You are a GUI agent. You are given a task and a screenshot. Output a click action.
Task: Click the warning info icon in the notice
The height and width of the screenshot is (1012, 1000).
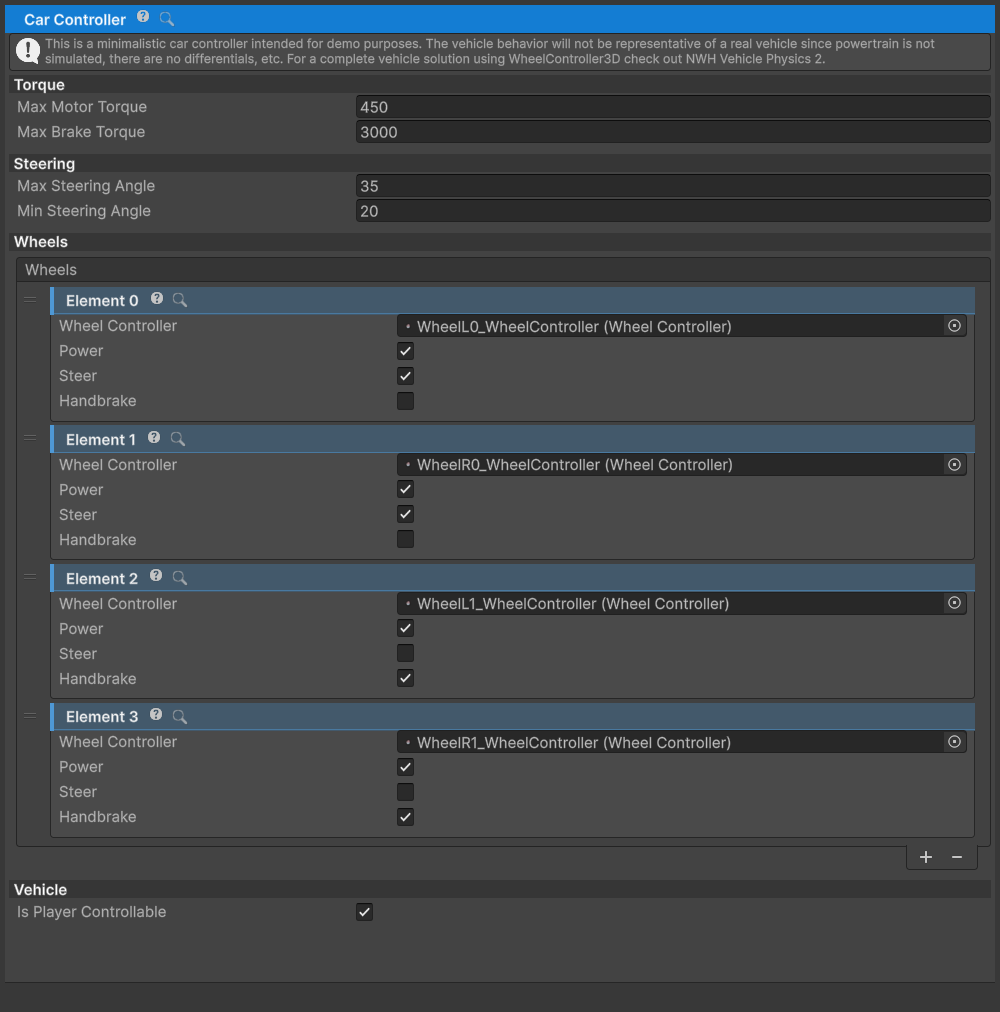coord(28,50)
